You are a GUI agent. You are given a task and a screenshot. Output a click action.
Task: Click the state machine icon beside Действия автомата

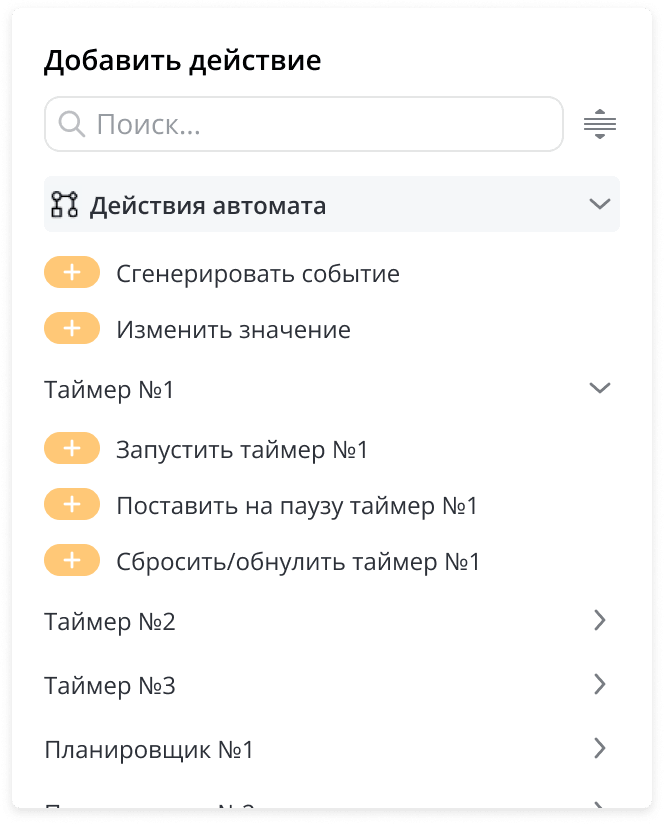coord(65,204)
